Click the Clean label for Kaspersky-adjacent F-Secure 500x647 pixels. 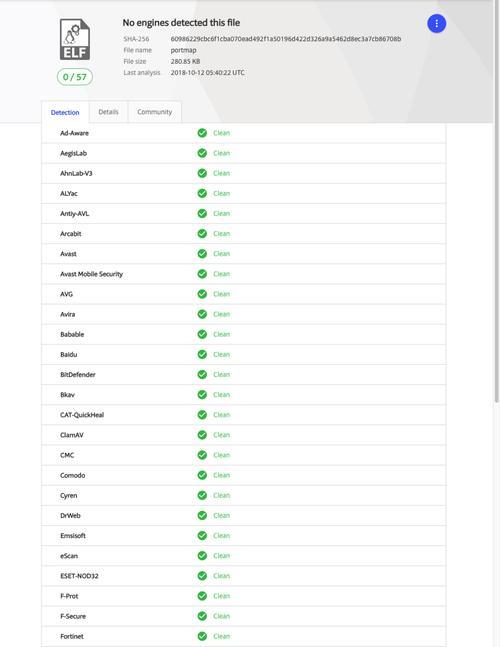pyautogui.click(x=222, y=616)
